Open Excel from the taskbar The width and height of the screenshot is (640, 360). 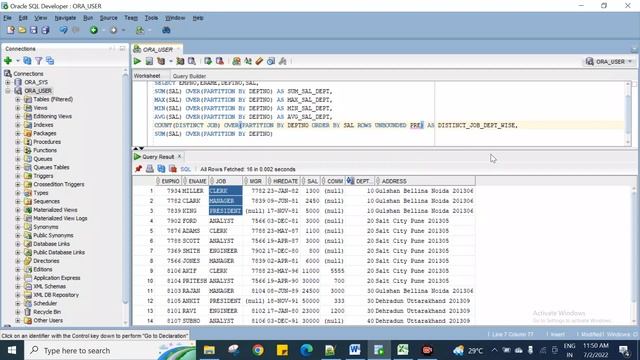click(403, 350)
